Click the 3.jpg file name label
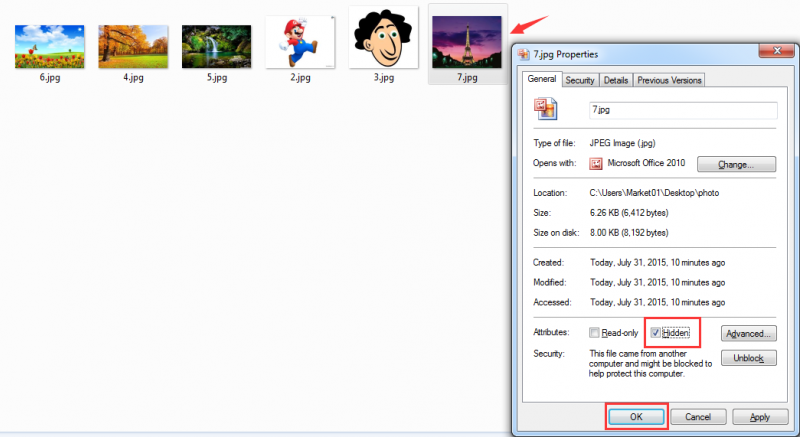This screenshot has height=437, width=800. coord(383,78)
